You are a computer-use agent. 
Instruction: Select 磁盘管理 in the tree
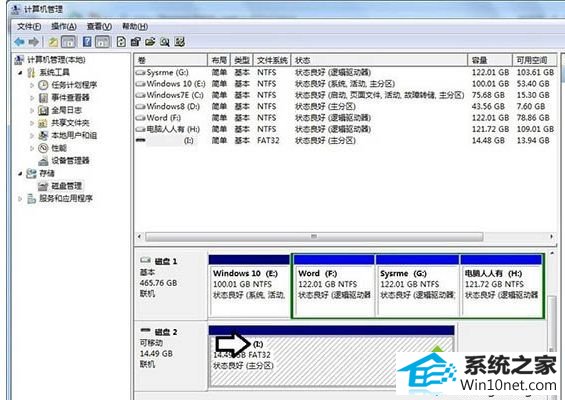click(x=67, y=186)
